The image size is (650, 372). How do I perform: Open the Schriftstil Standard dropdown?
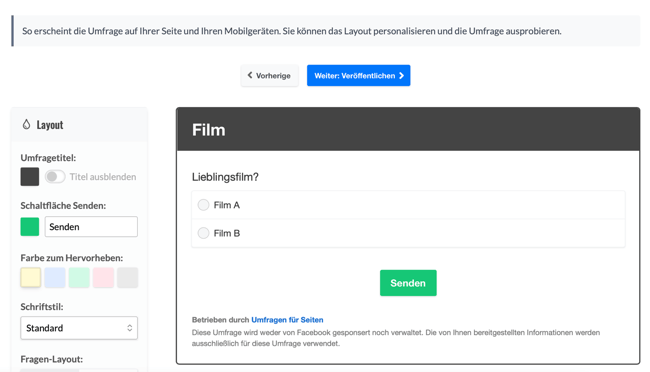(79, 328)
